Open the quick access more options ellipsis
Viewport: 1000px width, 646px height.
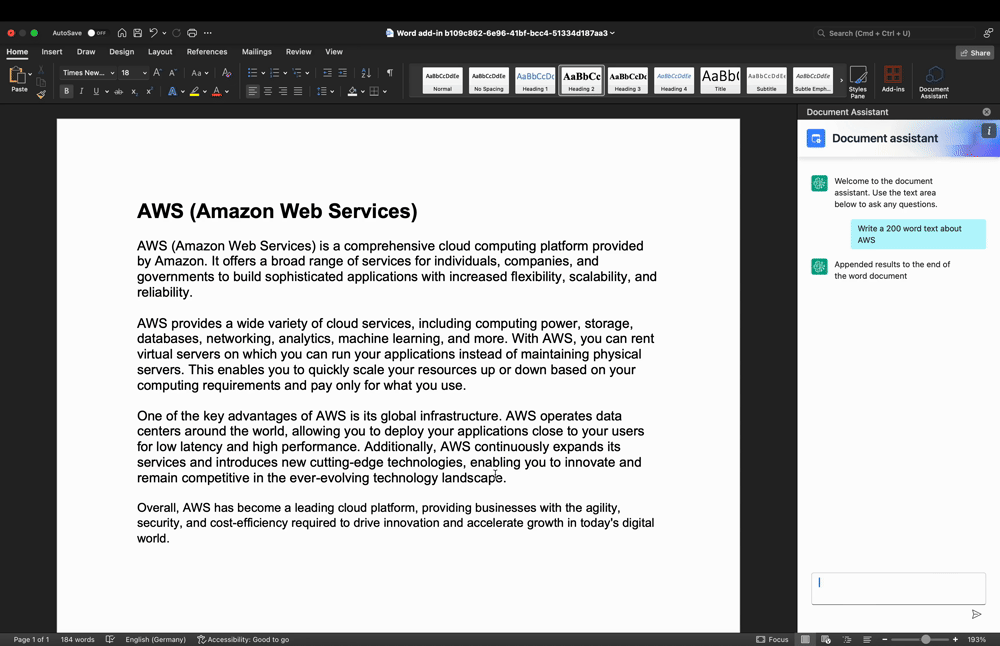(208, 33)
